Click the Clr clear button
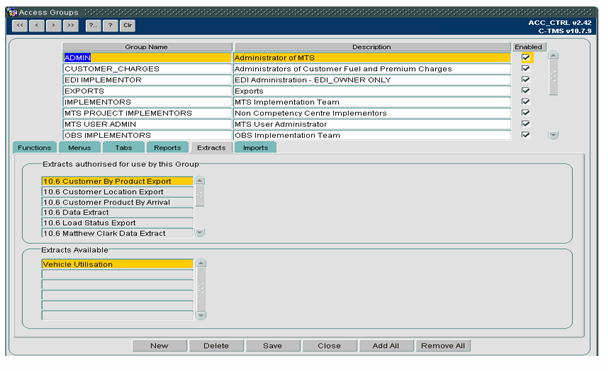The image size is (608, 371). point(128,26)
